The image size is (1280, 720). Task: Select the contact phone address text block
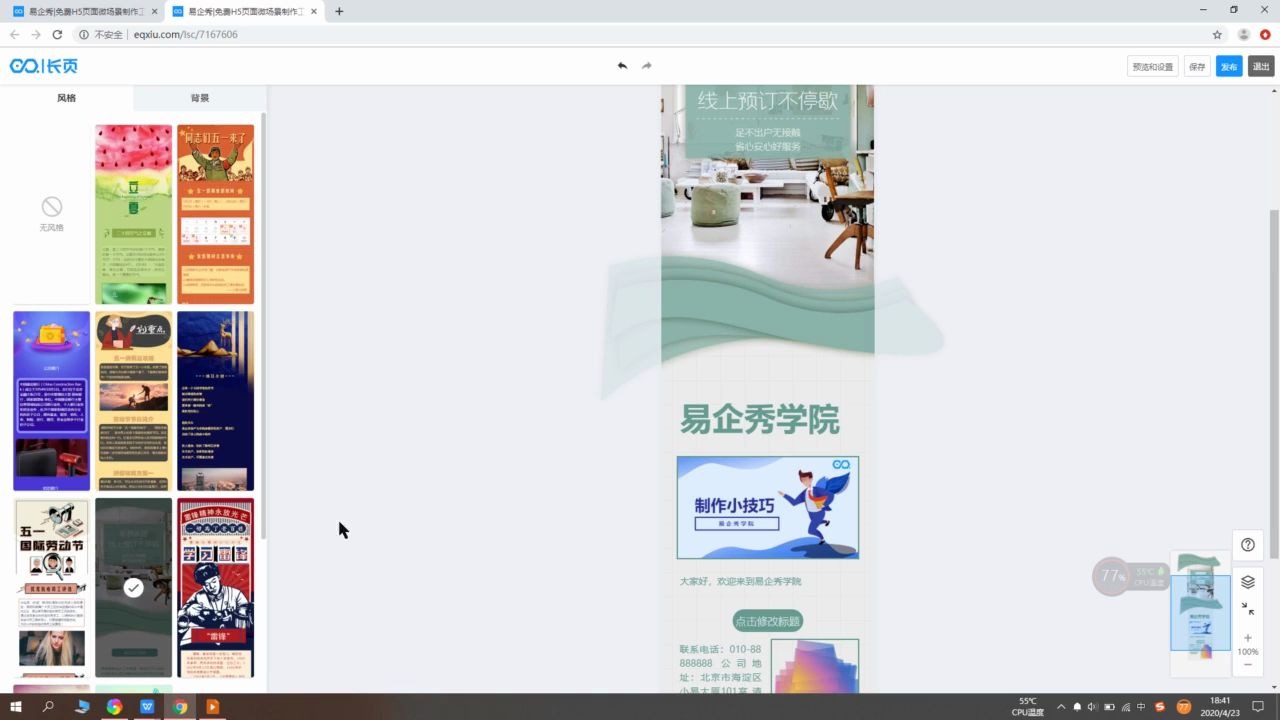(x=720, y=670)
